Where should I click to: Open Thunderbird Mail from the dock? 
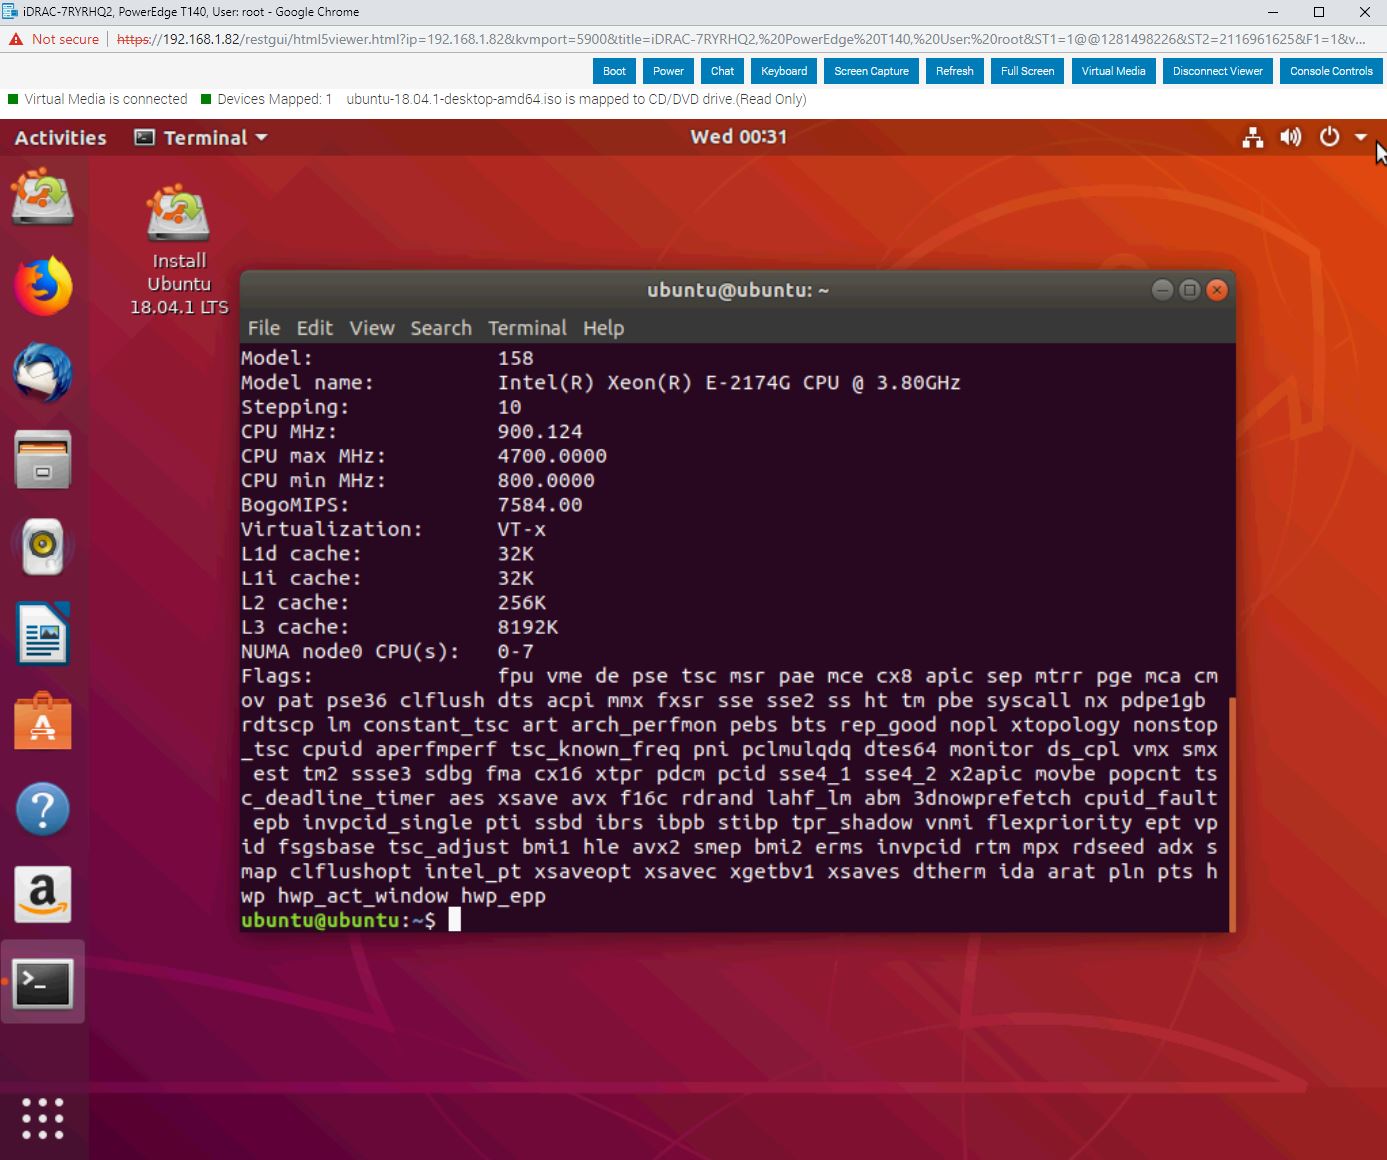coord(43,372)
